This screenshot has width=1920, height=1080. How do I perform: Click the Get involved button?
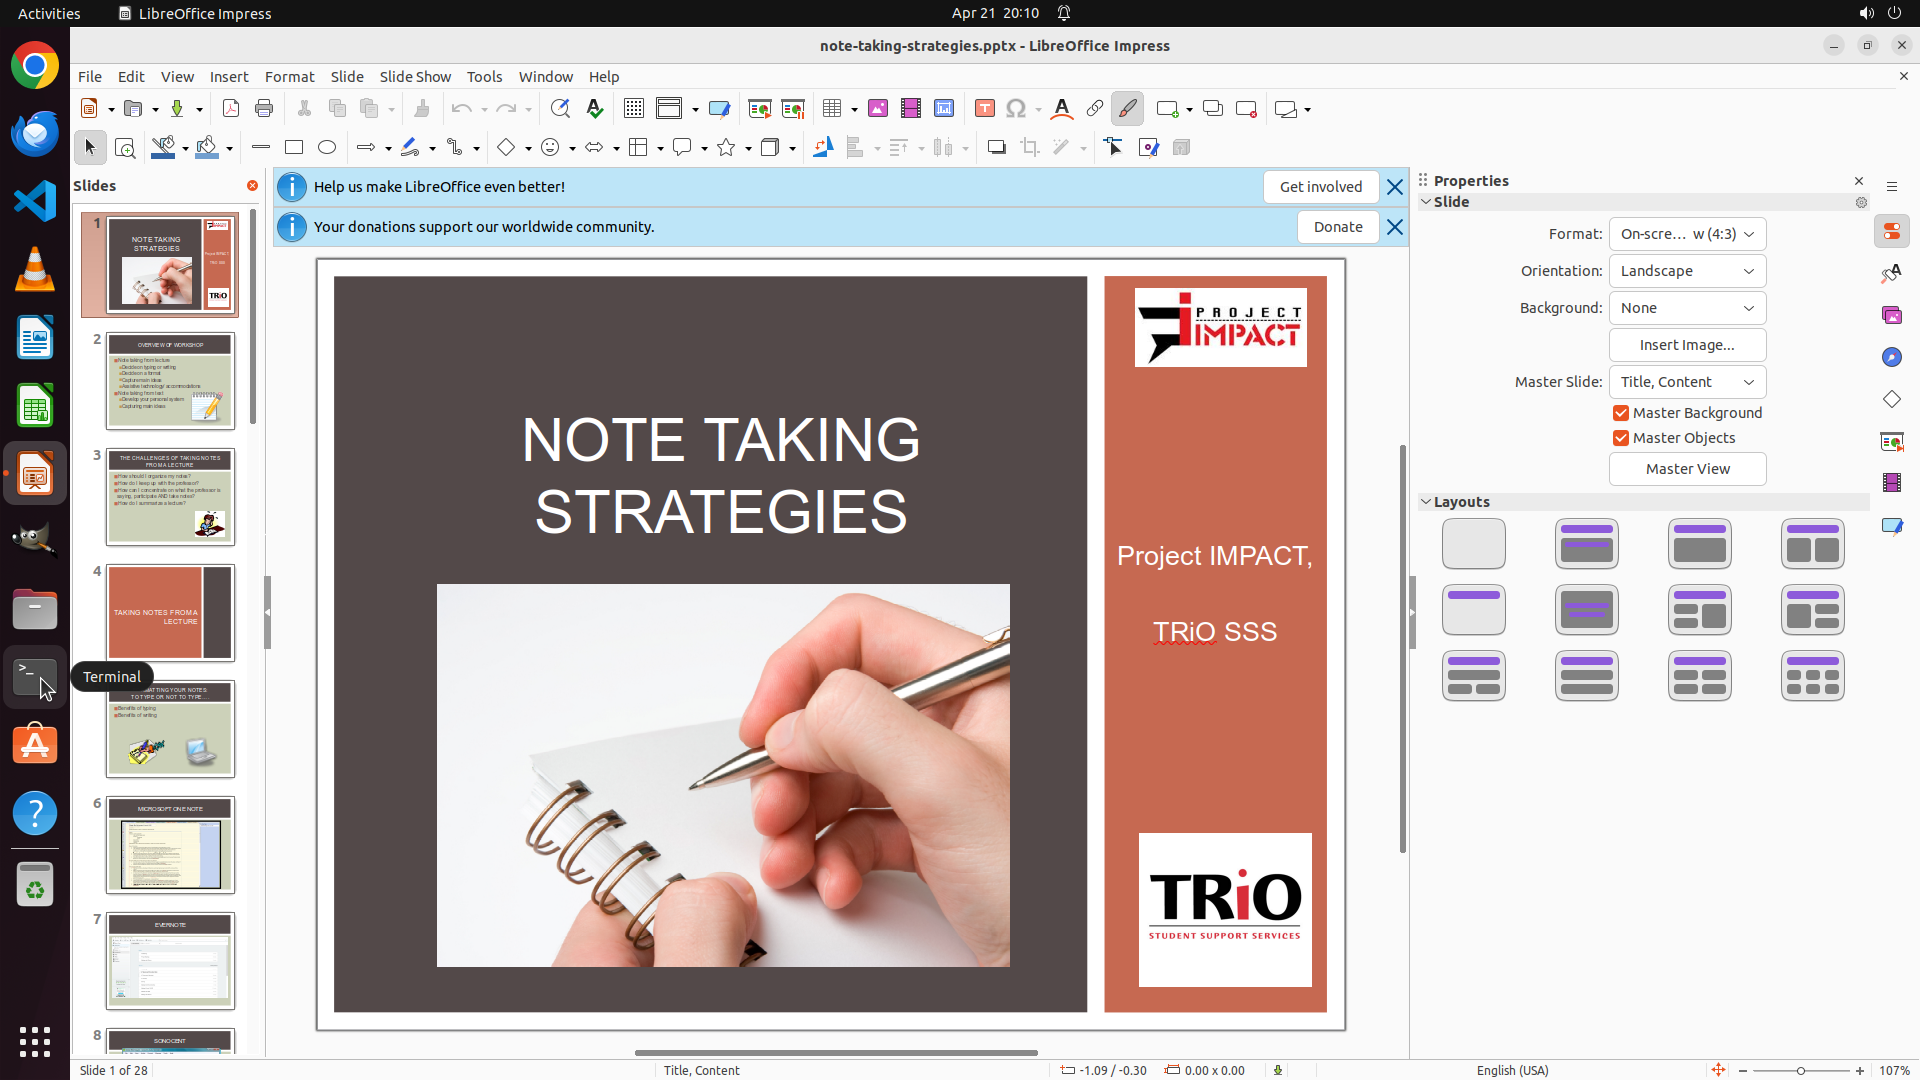pos(1320,187)
